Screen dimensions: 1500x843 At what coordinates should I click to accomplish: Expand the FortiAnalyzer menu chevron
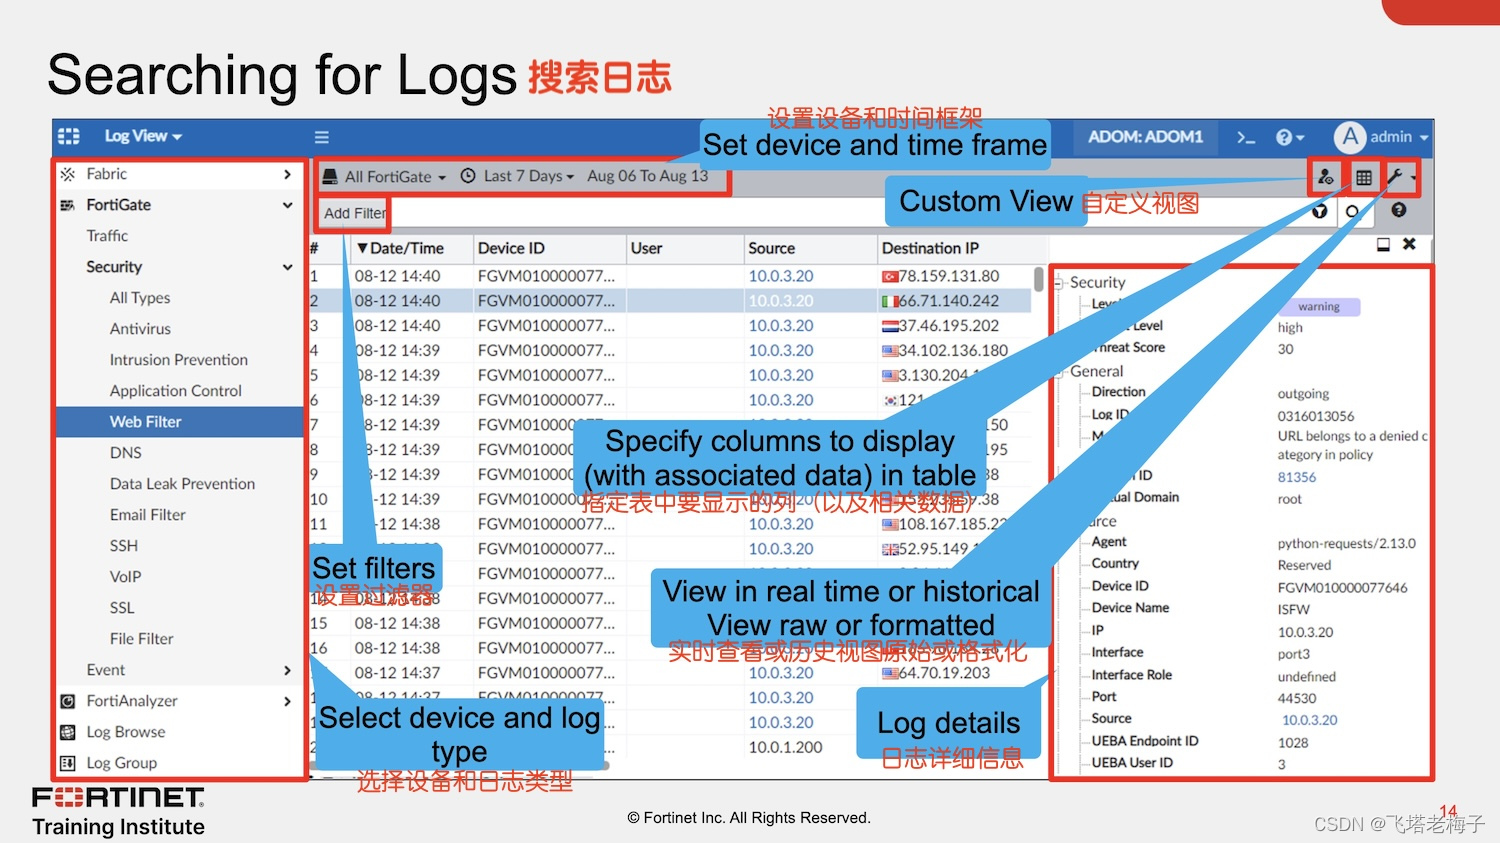coord(287,701)
